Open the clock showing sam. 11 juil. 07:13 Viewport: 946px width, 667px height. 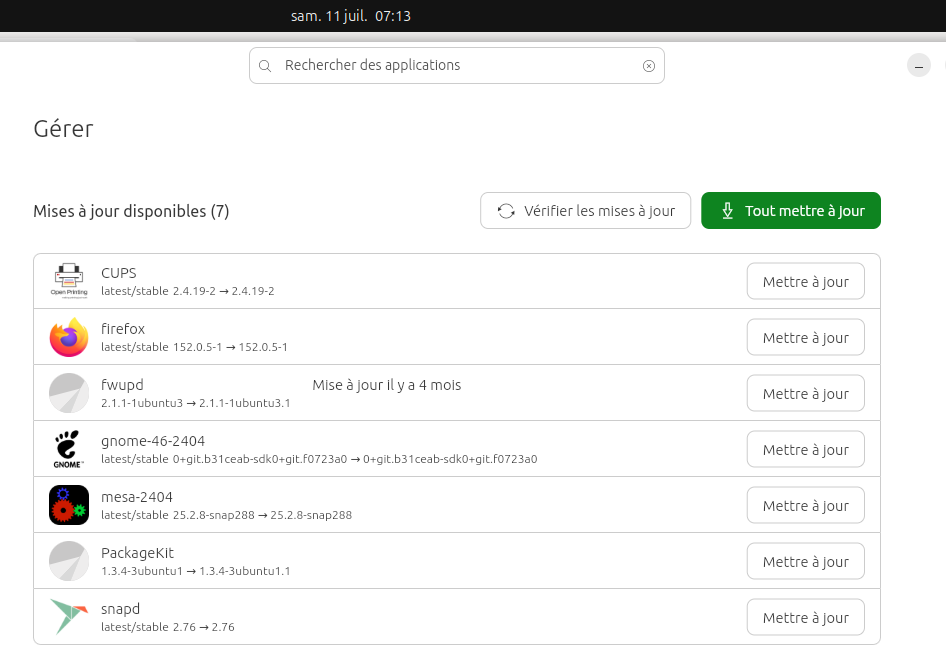(x=351, y=16)
